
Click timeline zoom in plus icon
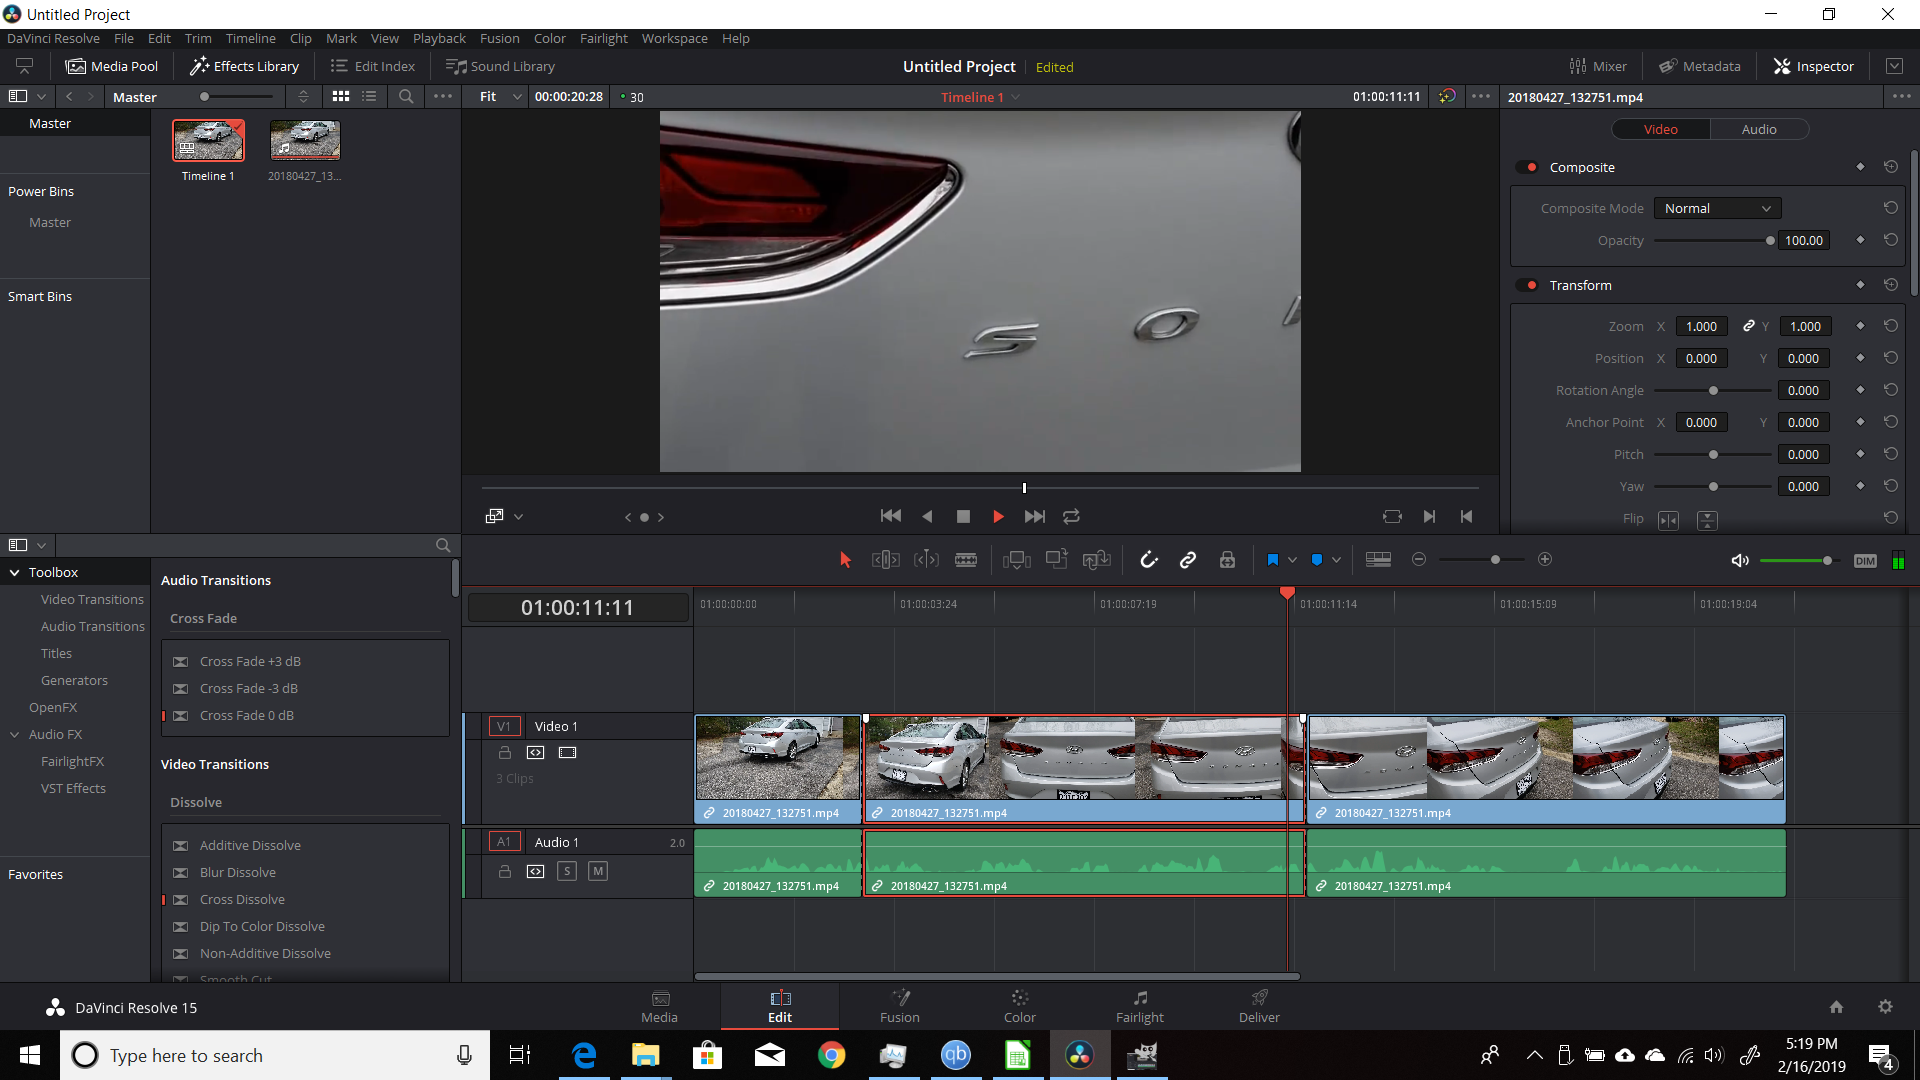click(1545, 560)
